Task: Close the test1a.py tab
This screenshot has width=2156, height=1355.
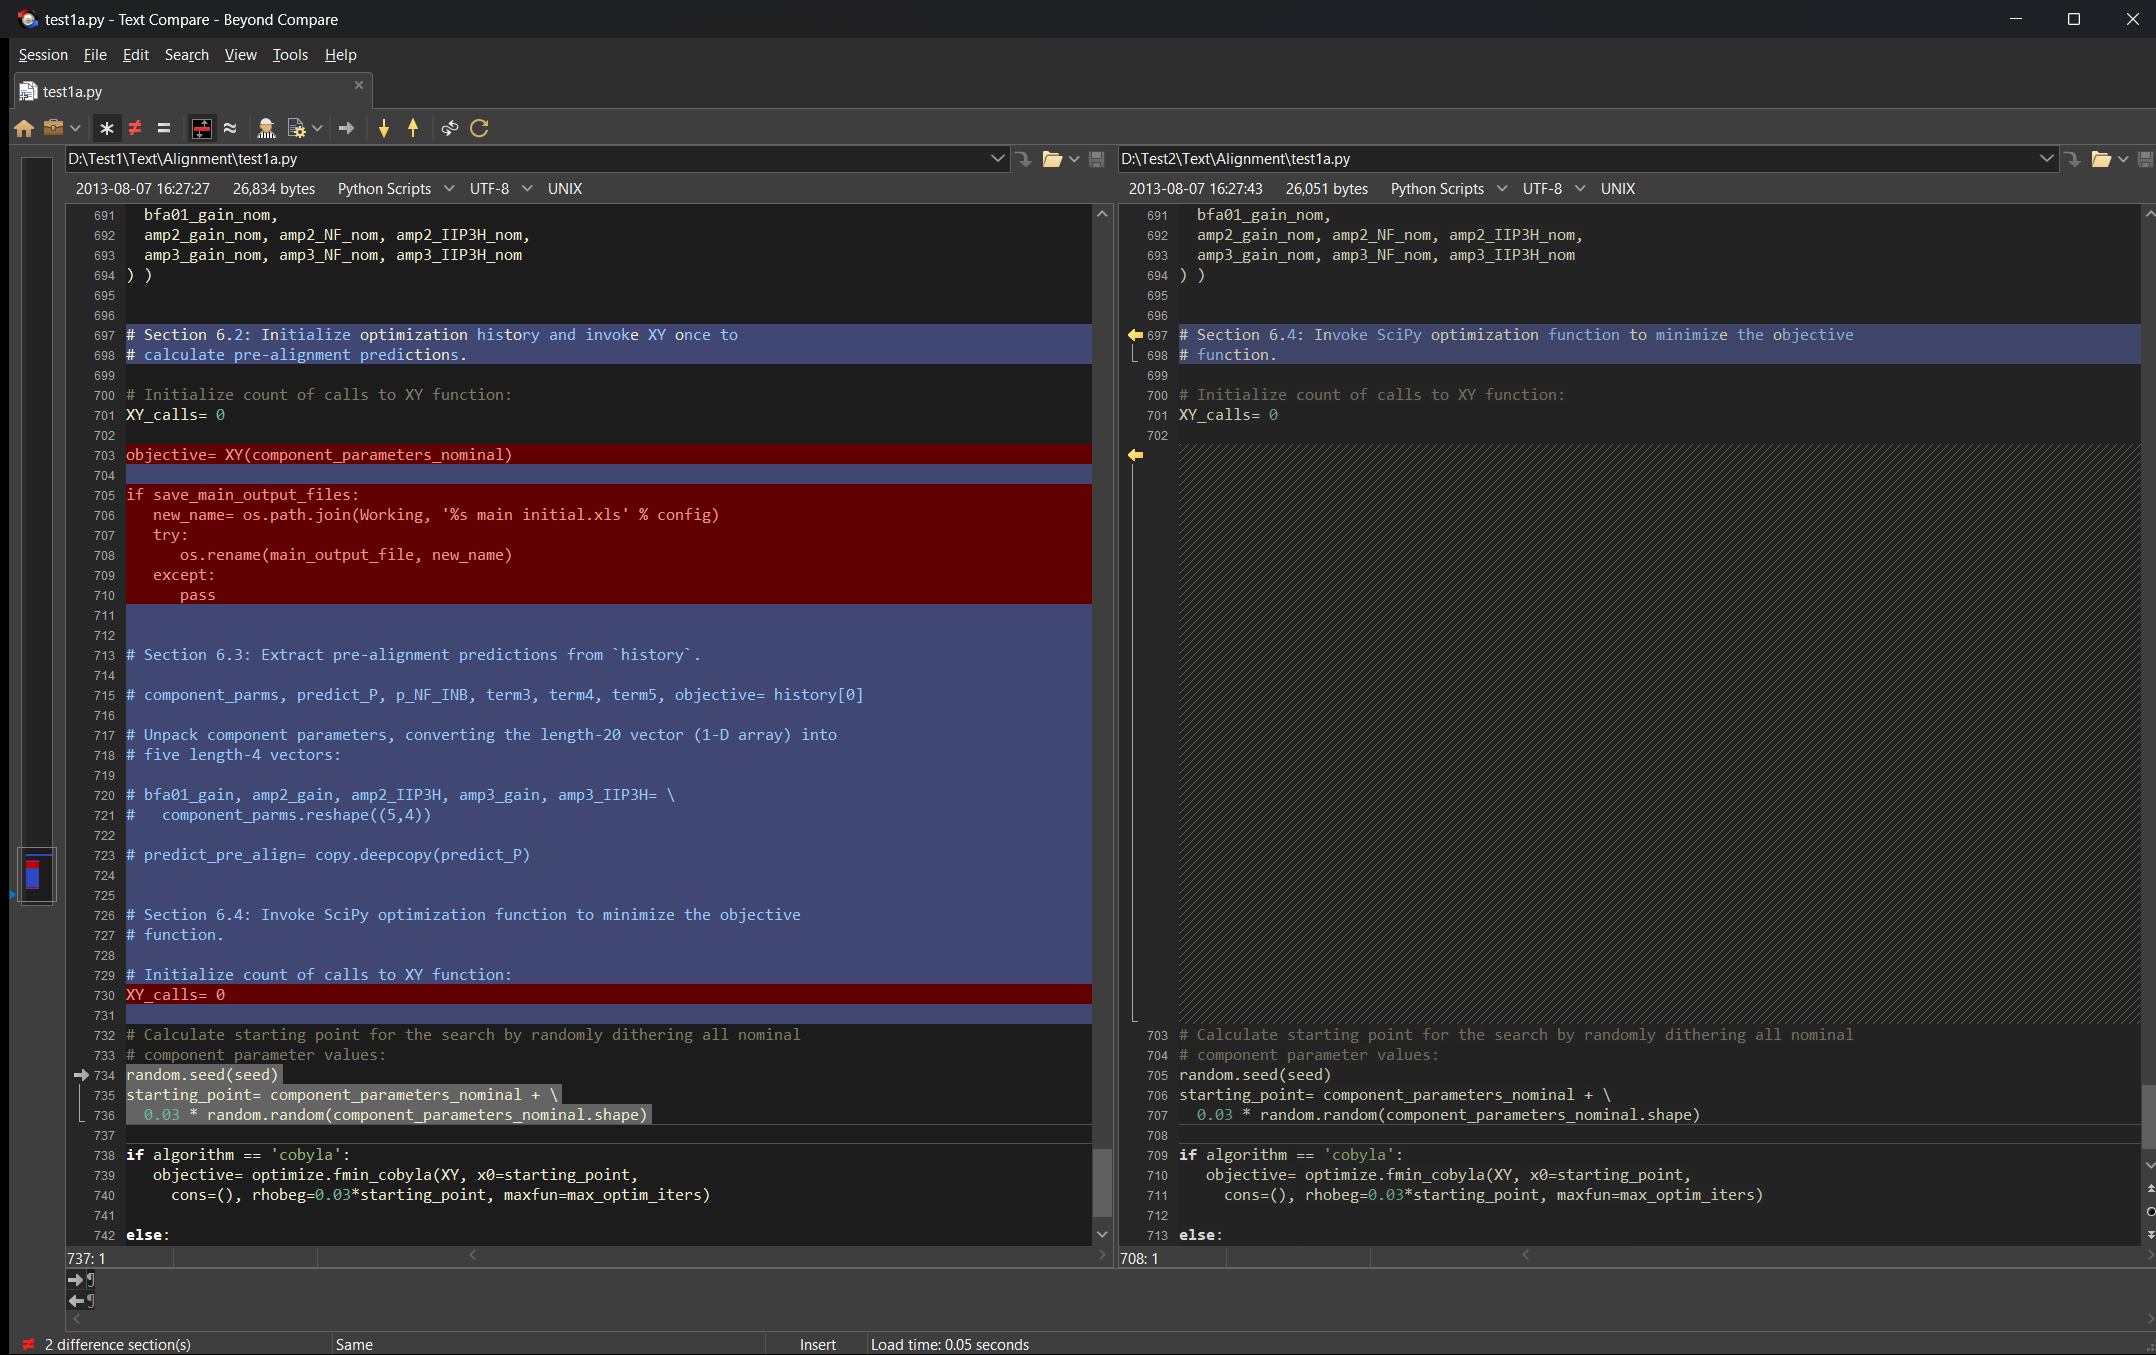Action: point(359,85)
